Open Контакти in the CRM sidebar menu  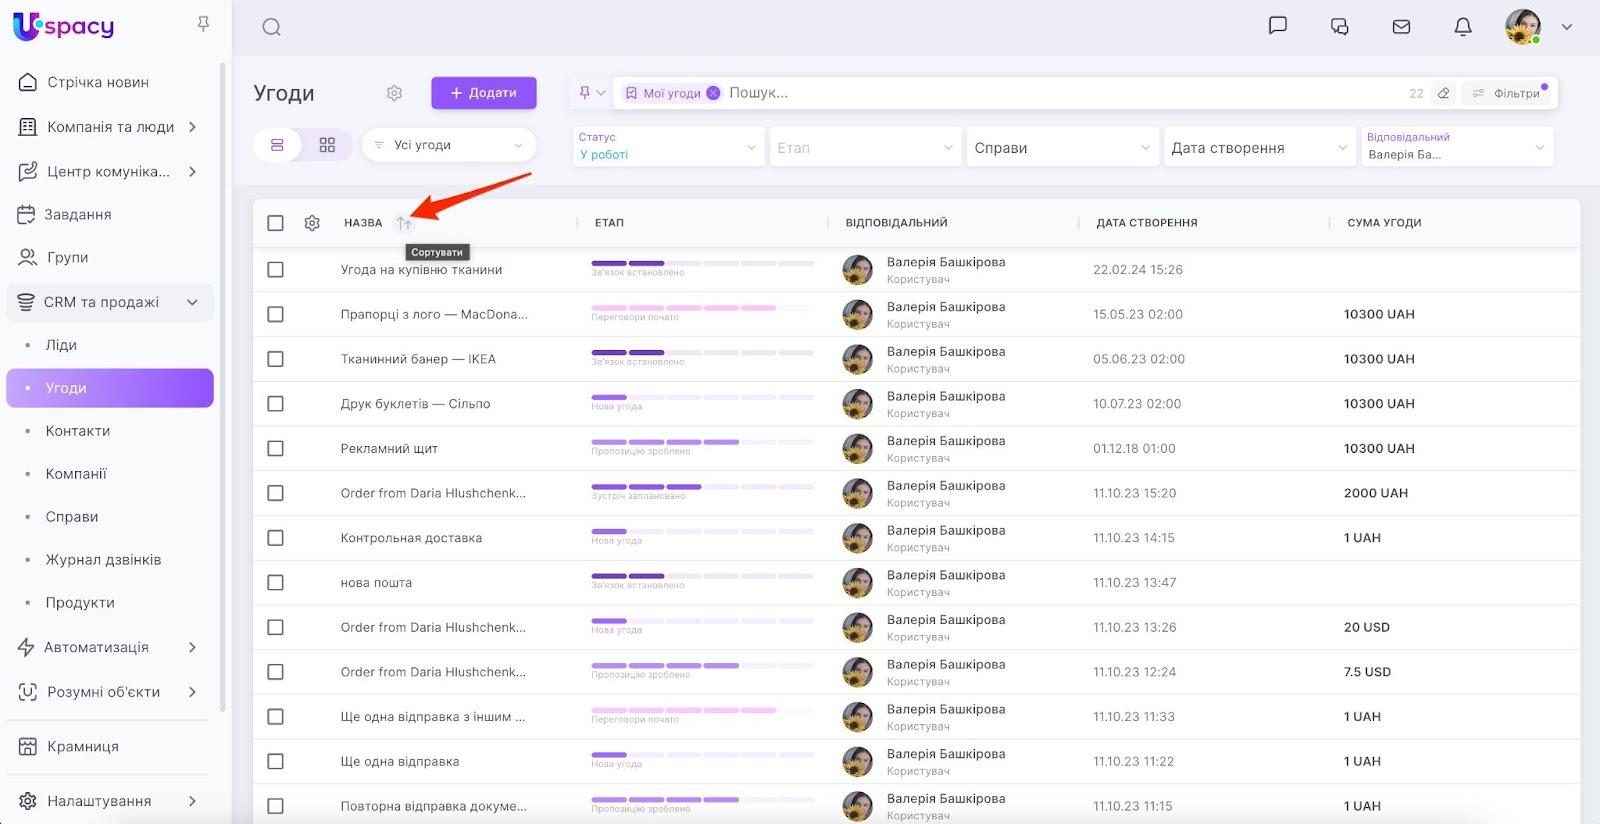[78, 431]
